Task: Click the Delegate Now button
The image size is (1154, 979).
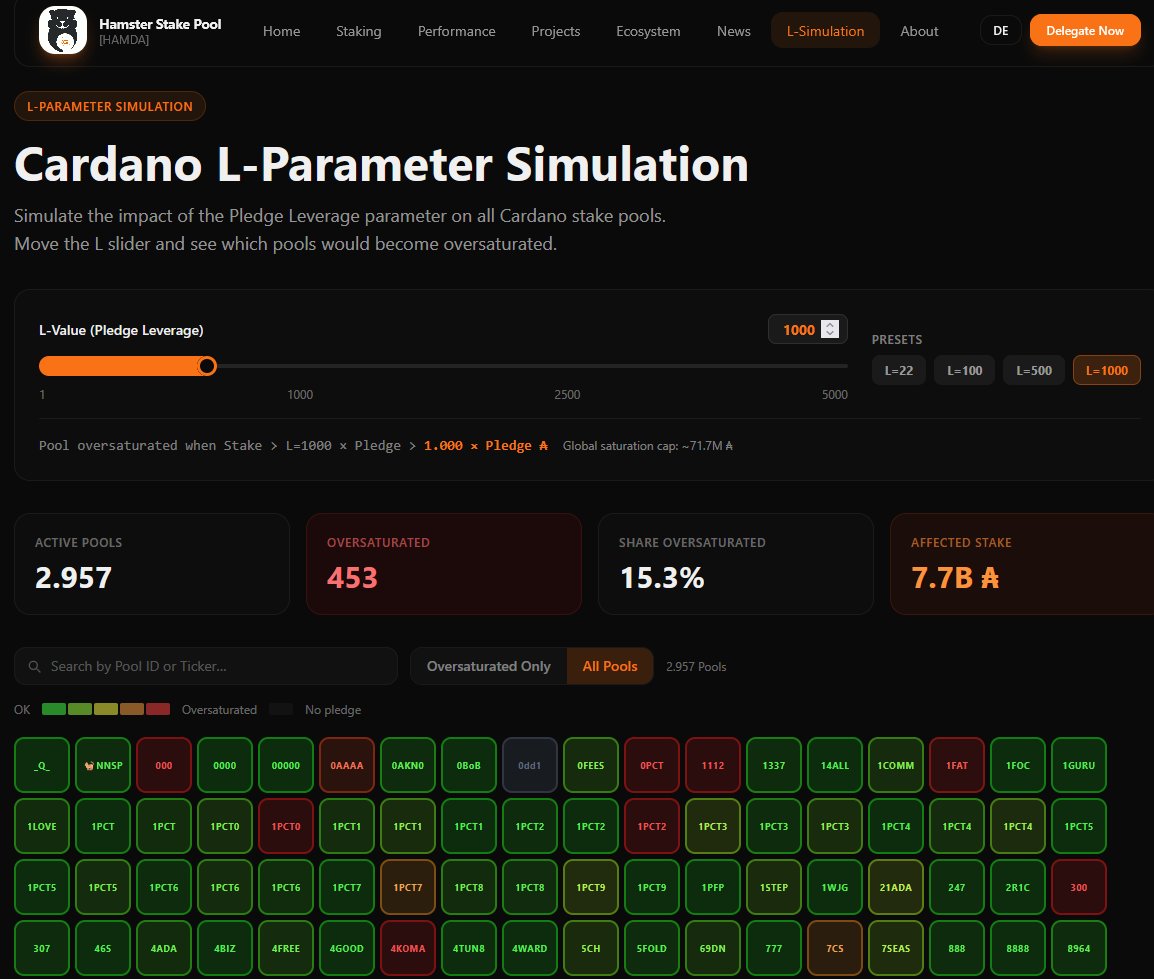Action: [x=1085, y=31]
